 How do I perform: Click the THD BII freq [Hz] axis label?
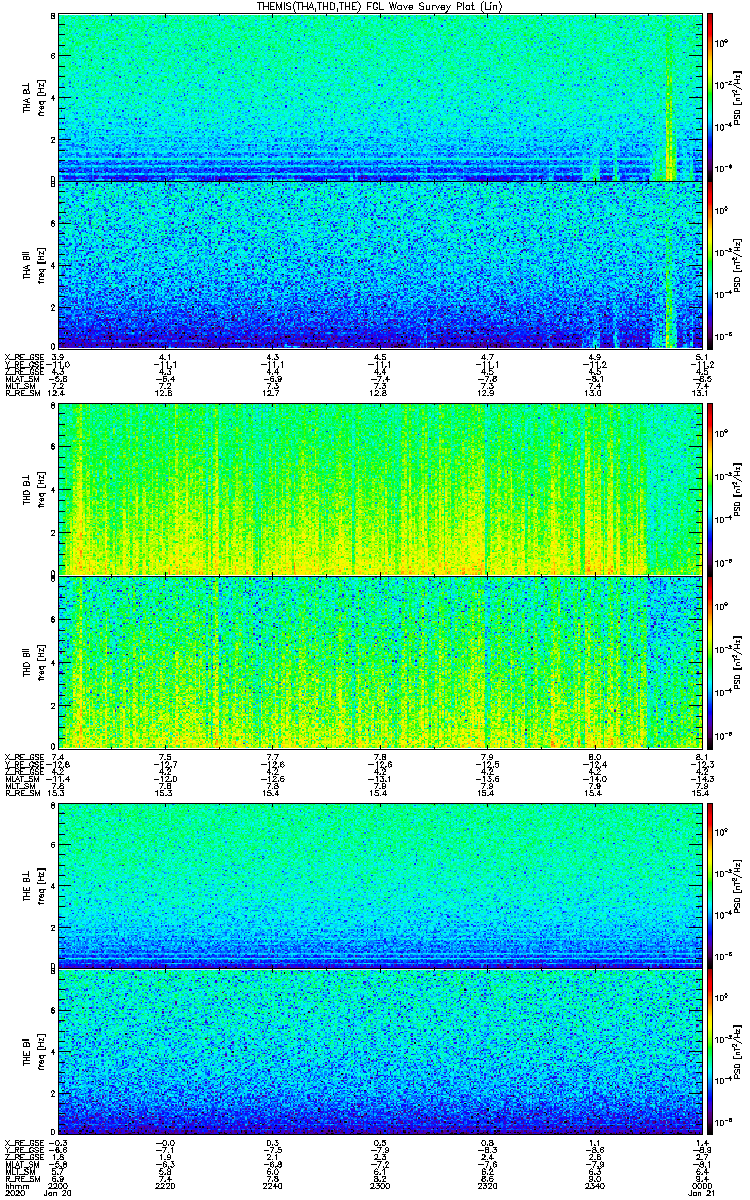(40, 662)
